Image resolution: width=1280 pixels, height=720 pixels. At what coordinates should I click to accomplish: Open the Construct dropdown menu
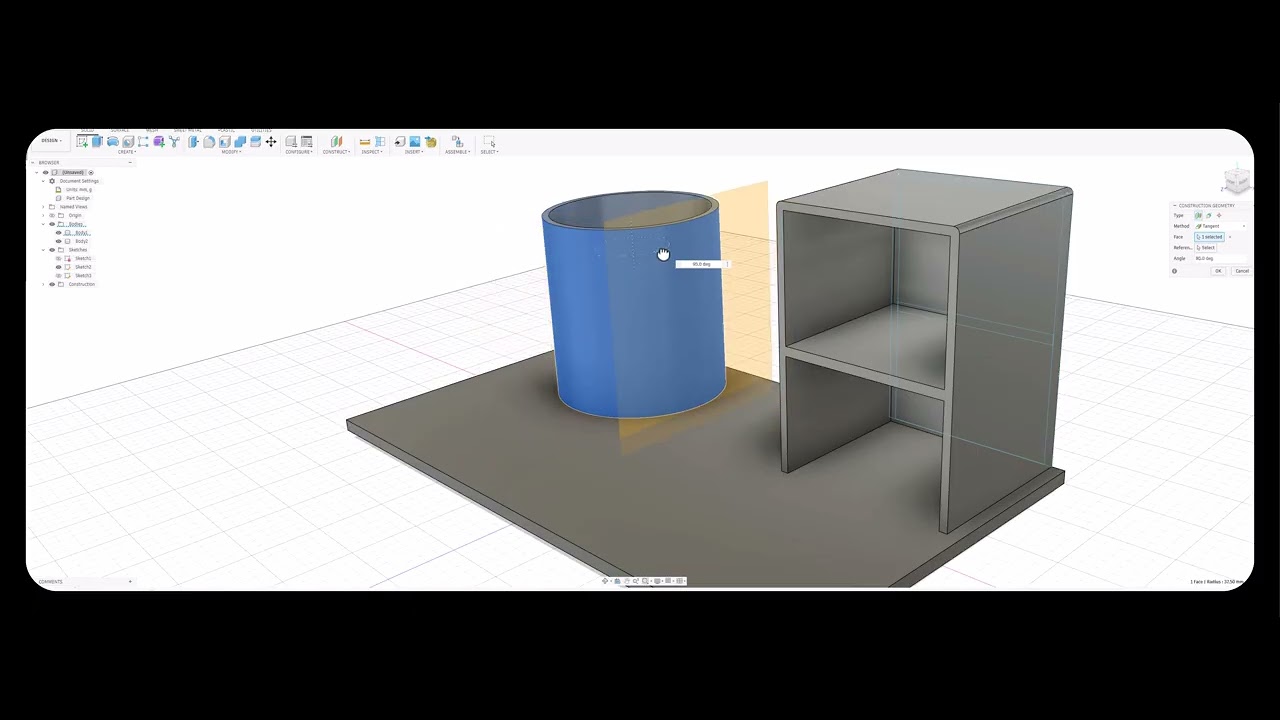click(336, 152)
